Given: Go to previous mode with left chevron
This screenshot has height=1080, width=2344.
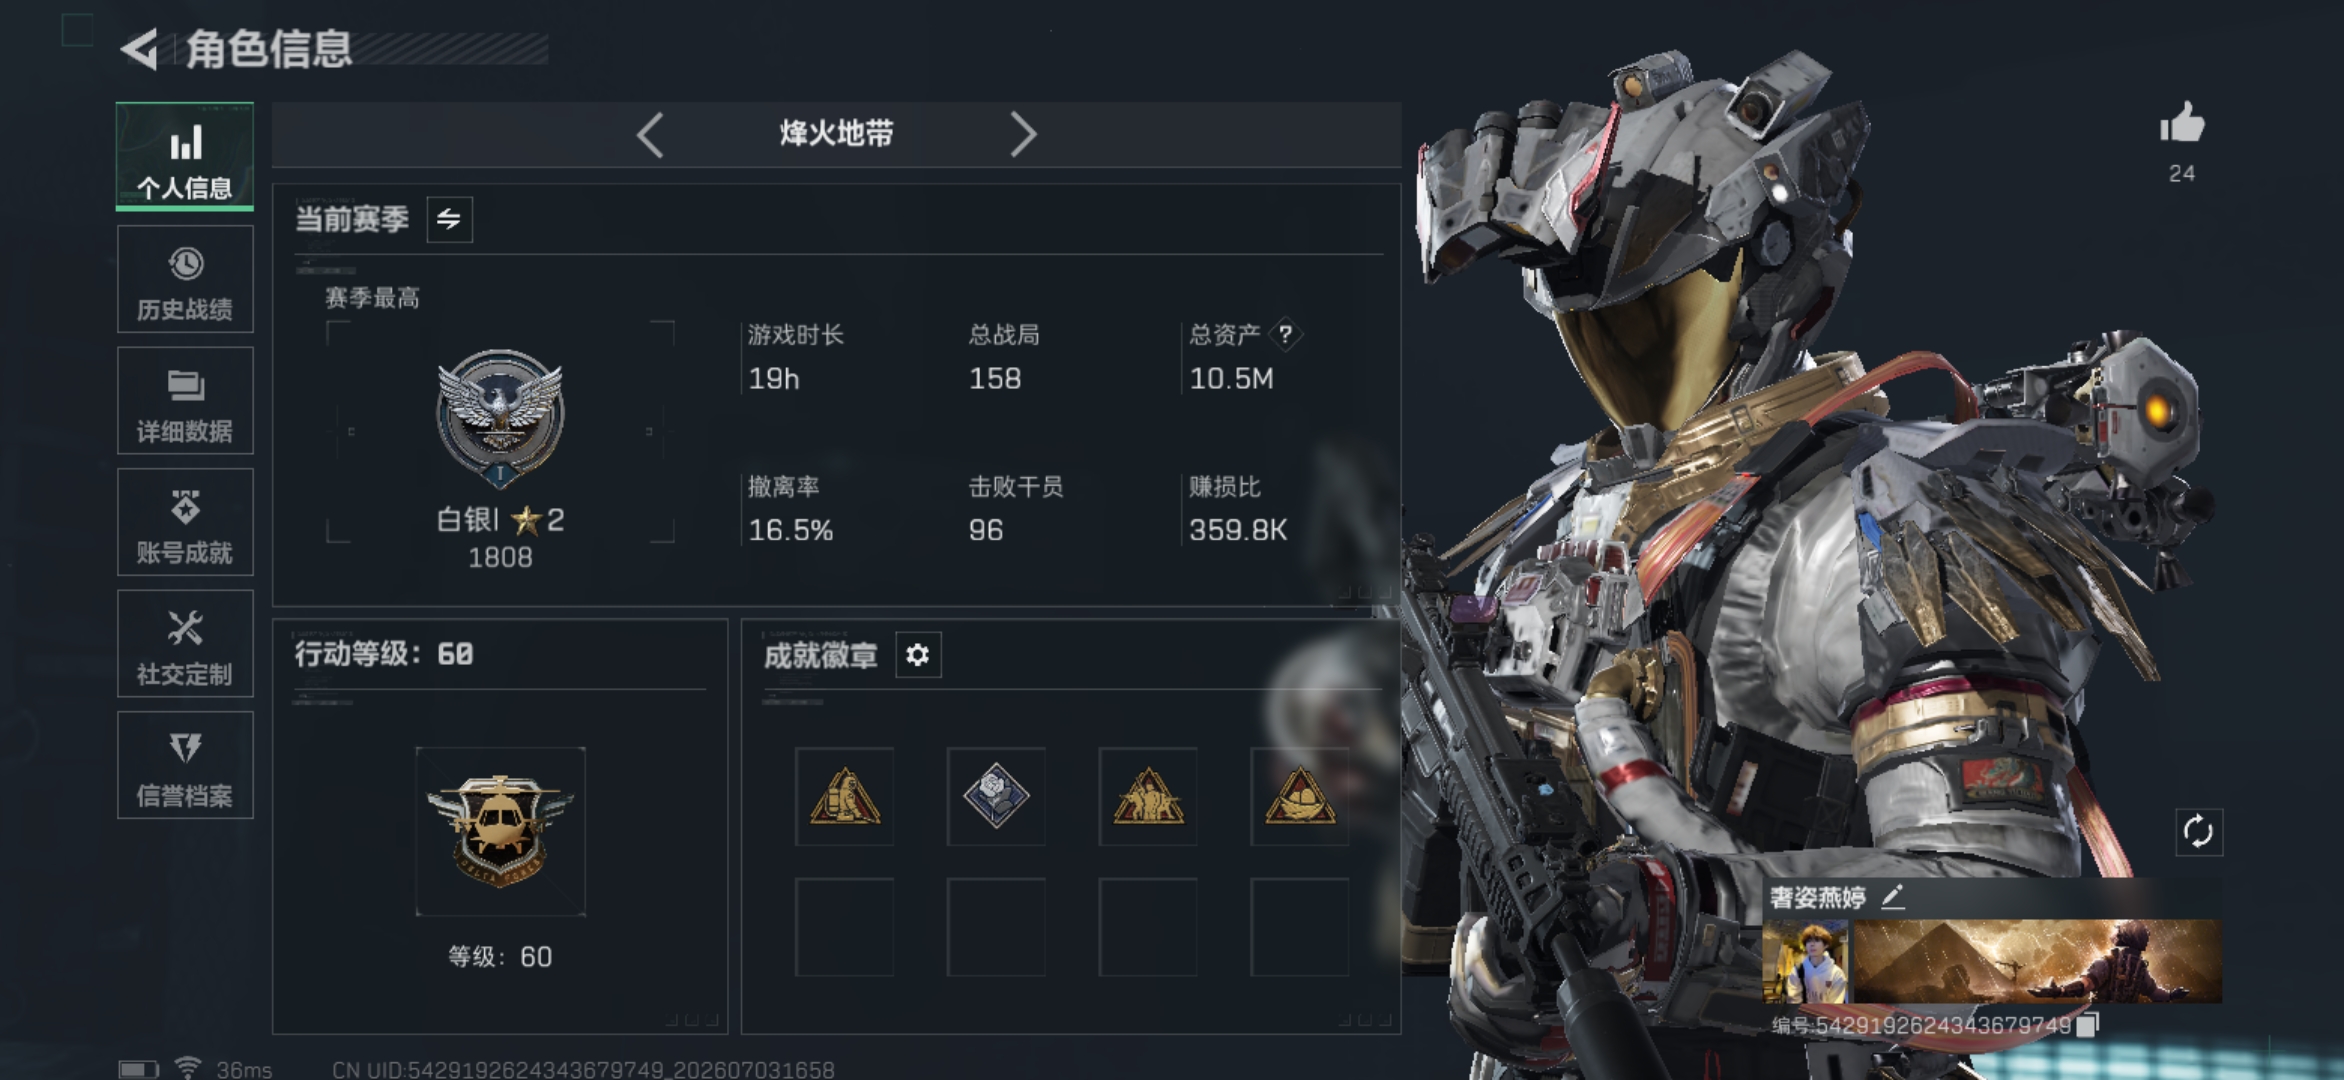Looking at the screenshot, I should [x=650, y=134].
